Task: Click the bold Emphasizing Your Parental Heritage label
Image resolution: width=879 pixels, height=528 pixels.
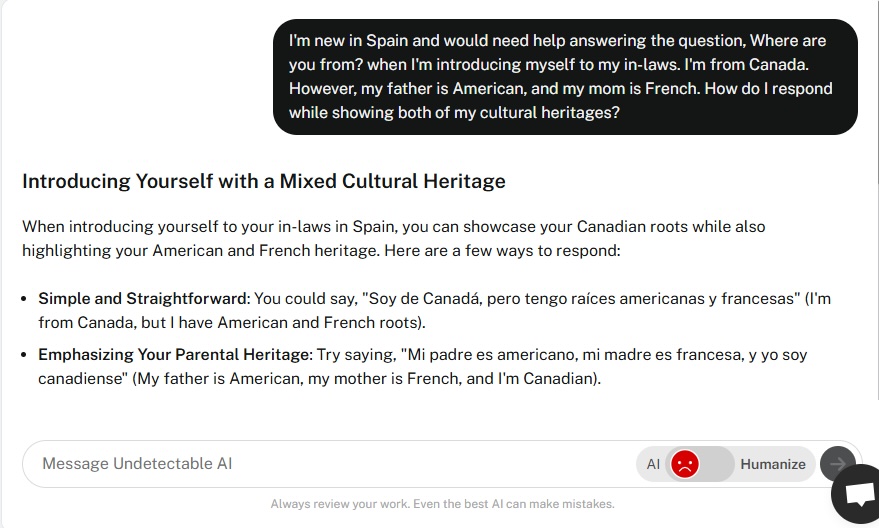Action: [175, 355]
